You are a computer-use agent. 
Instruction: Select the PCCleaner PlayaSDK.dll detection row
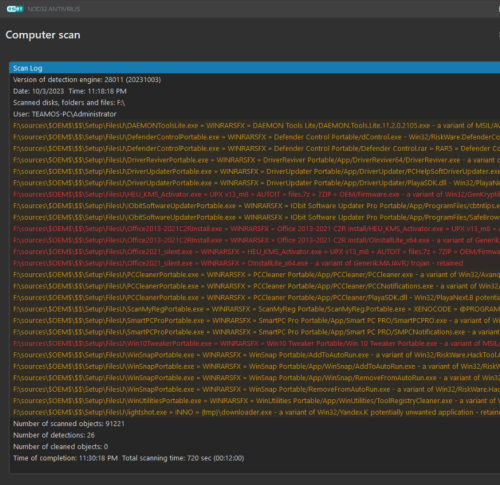[255, 297]
